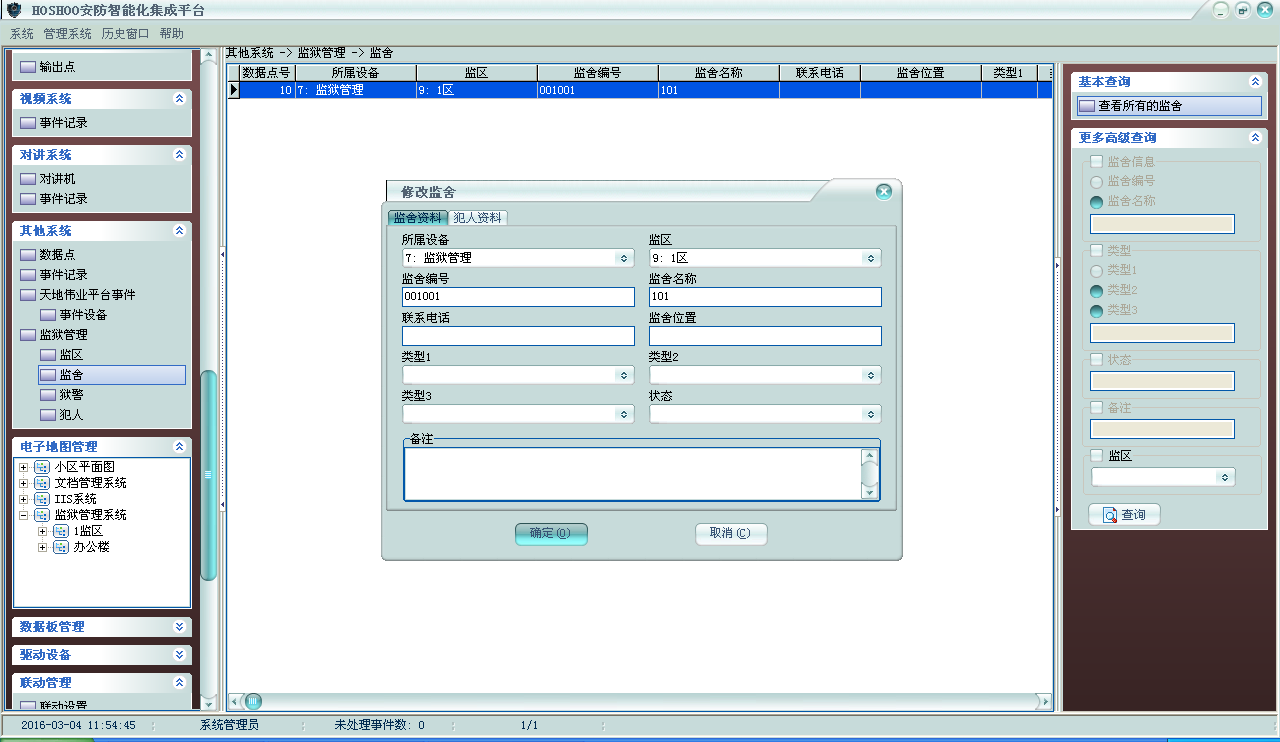
Task: Click the 对讲机 icon in 对讲系统
Action: point(28,179)
